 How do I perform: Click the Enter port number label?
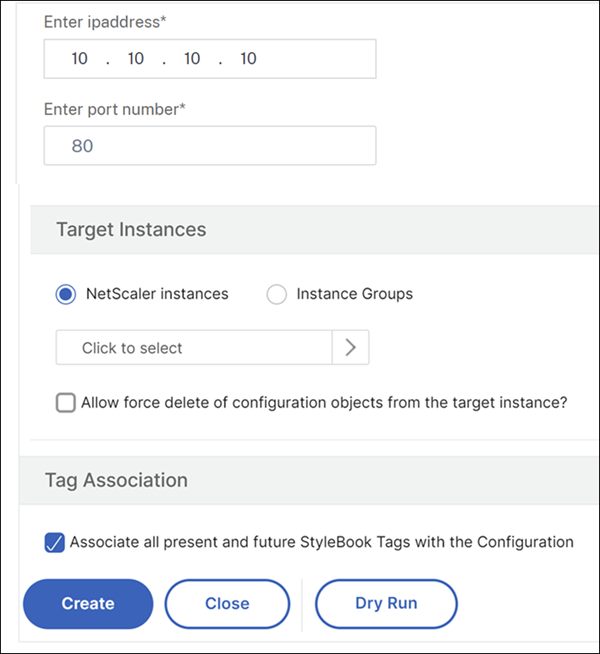pos(115,109)
